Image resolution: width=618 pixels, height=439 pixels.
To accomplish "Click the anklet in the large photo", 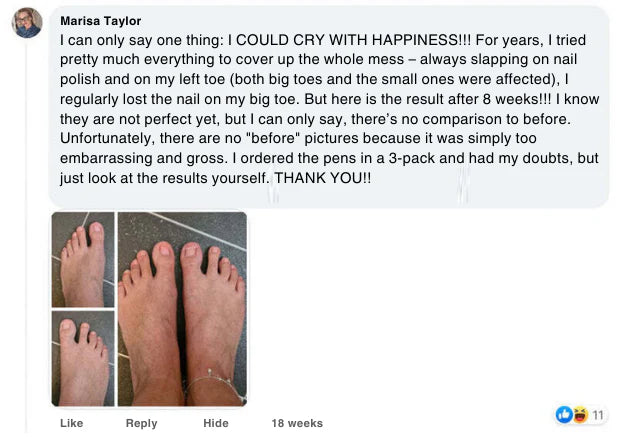I will point(213,381).
